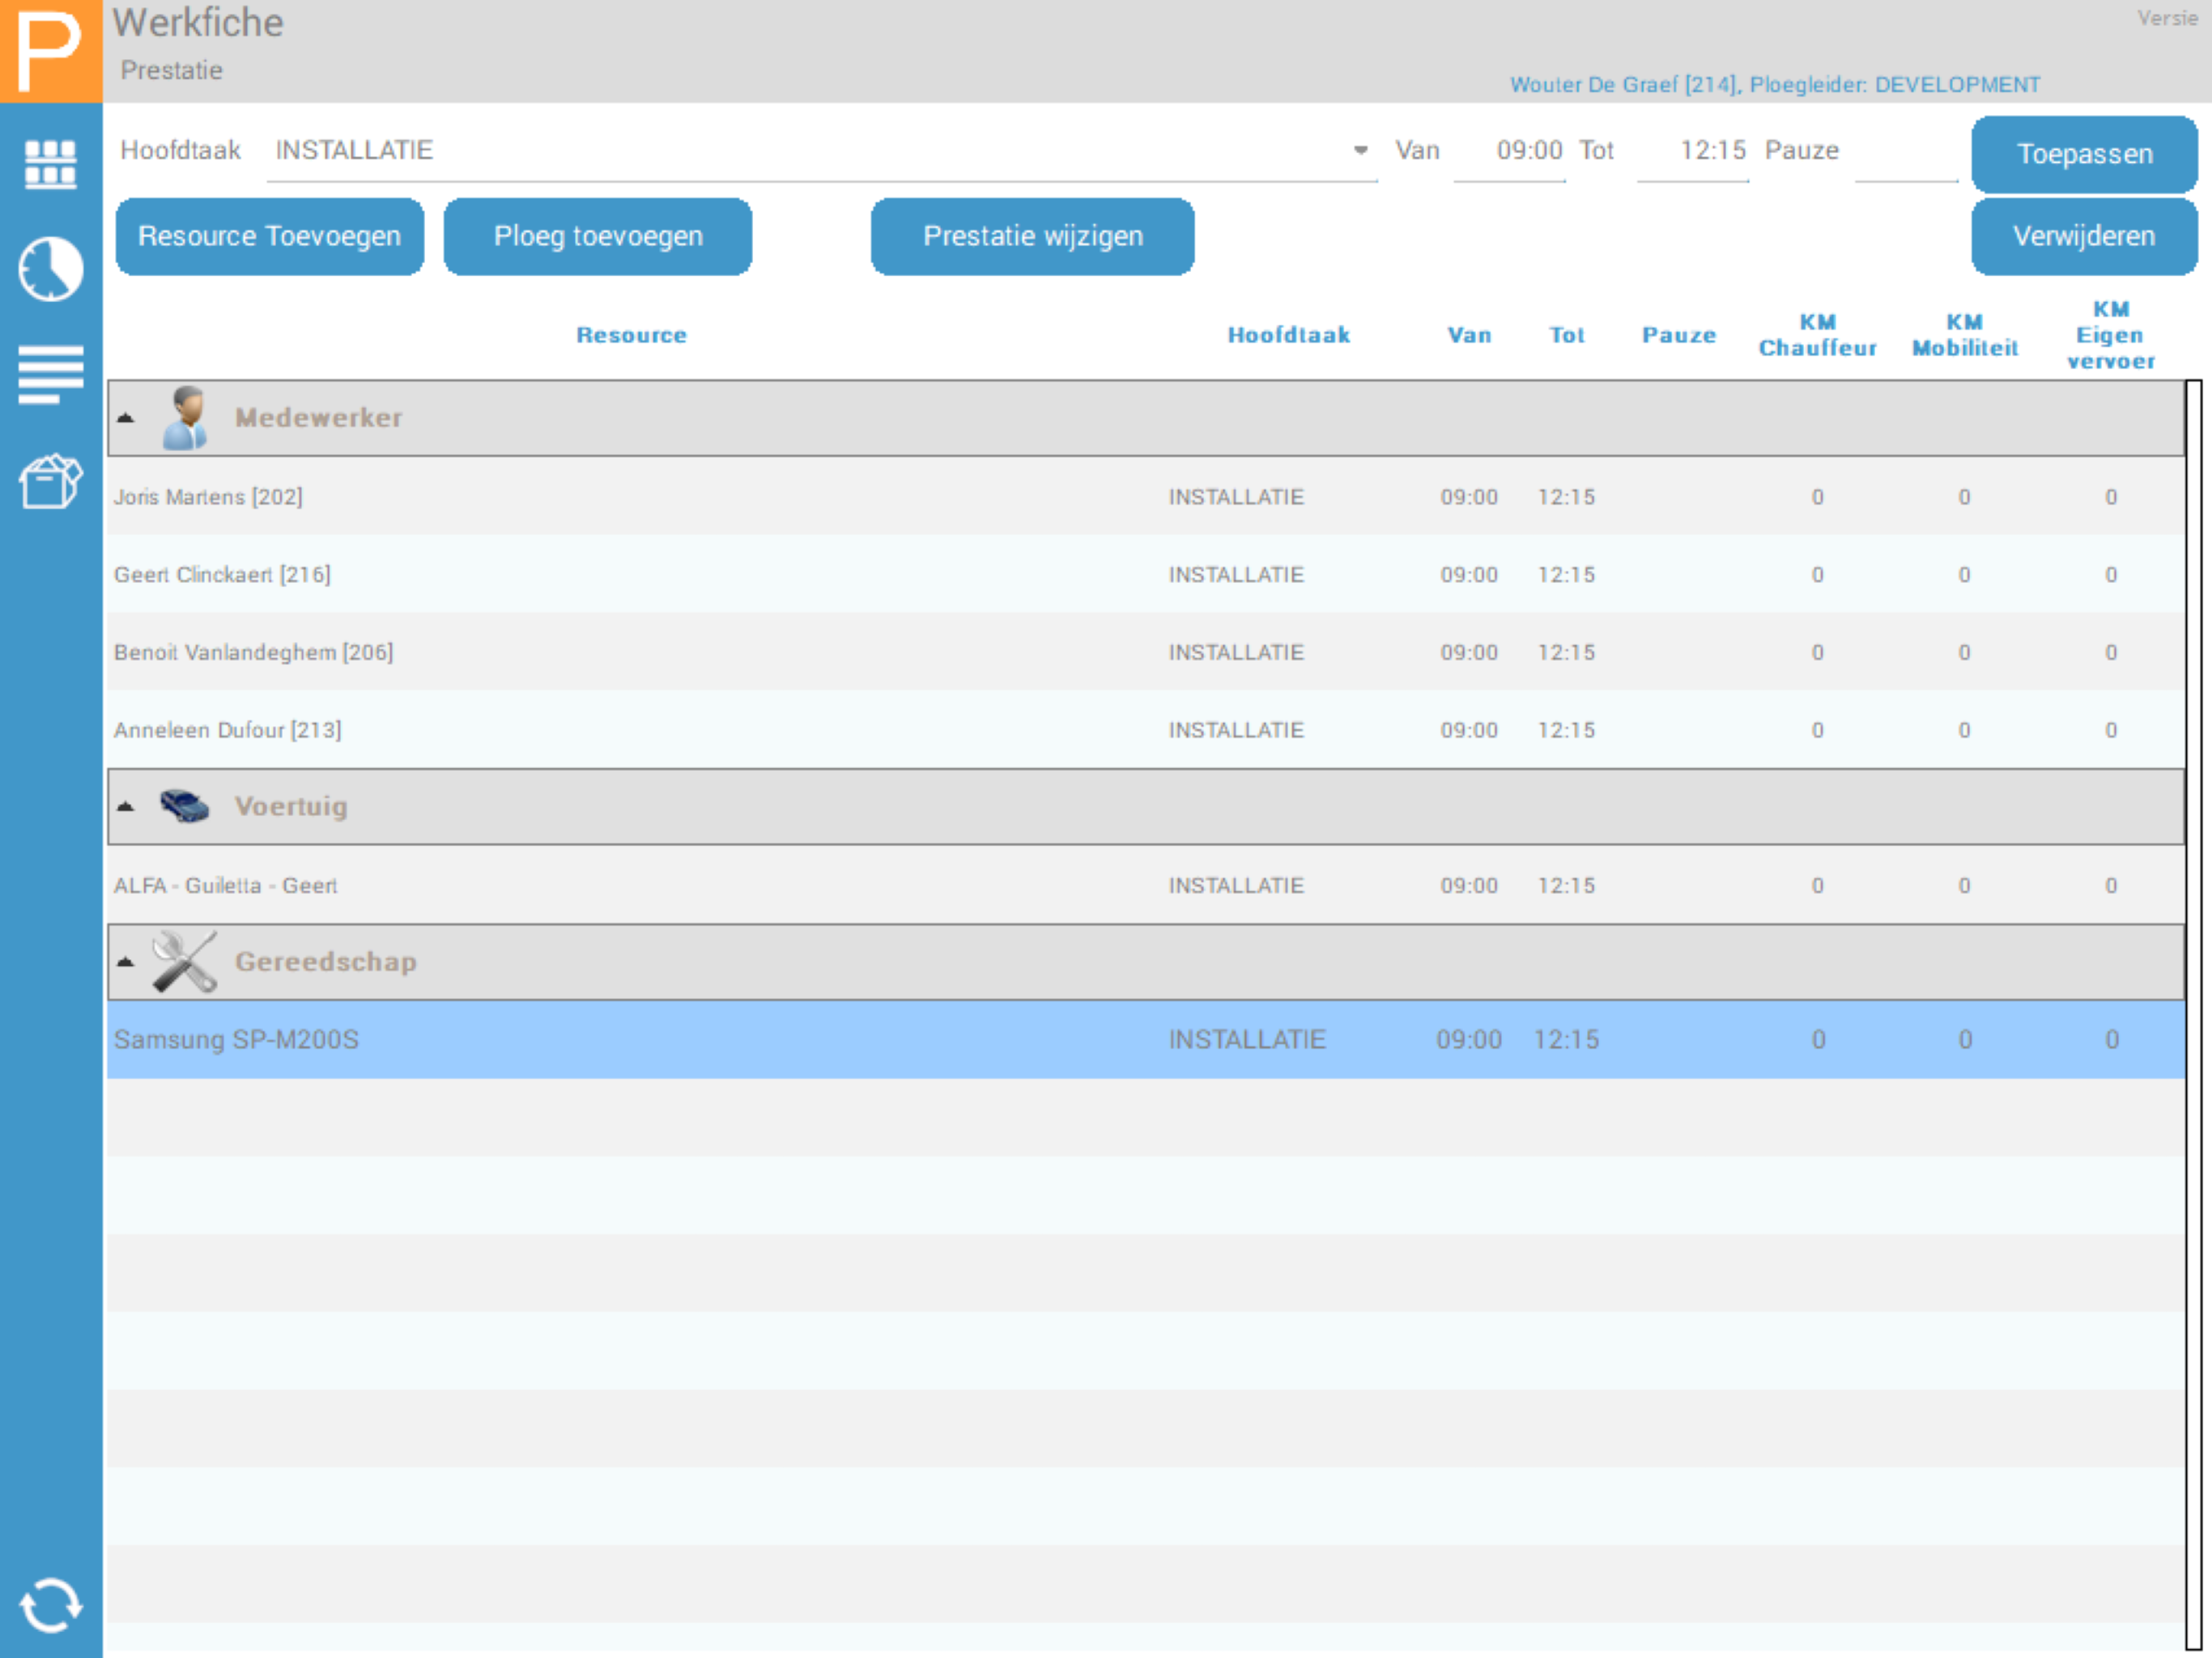Click the Voertuig group header label
Viewport: 2212px width, 1658px height.
(x=291, y=806)
